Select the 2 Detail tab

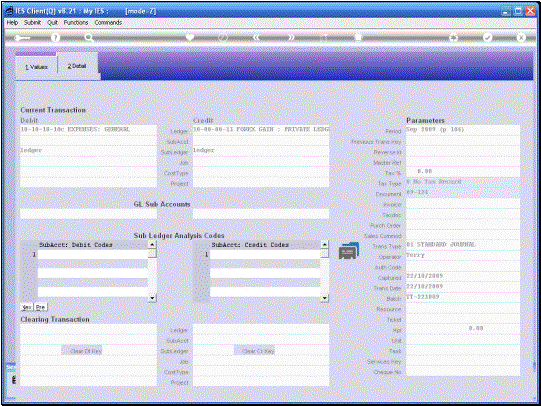pyautogui.click(x=77, y=66)
